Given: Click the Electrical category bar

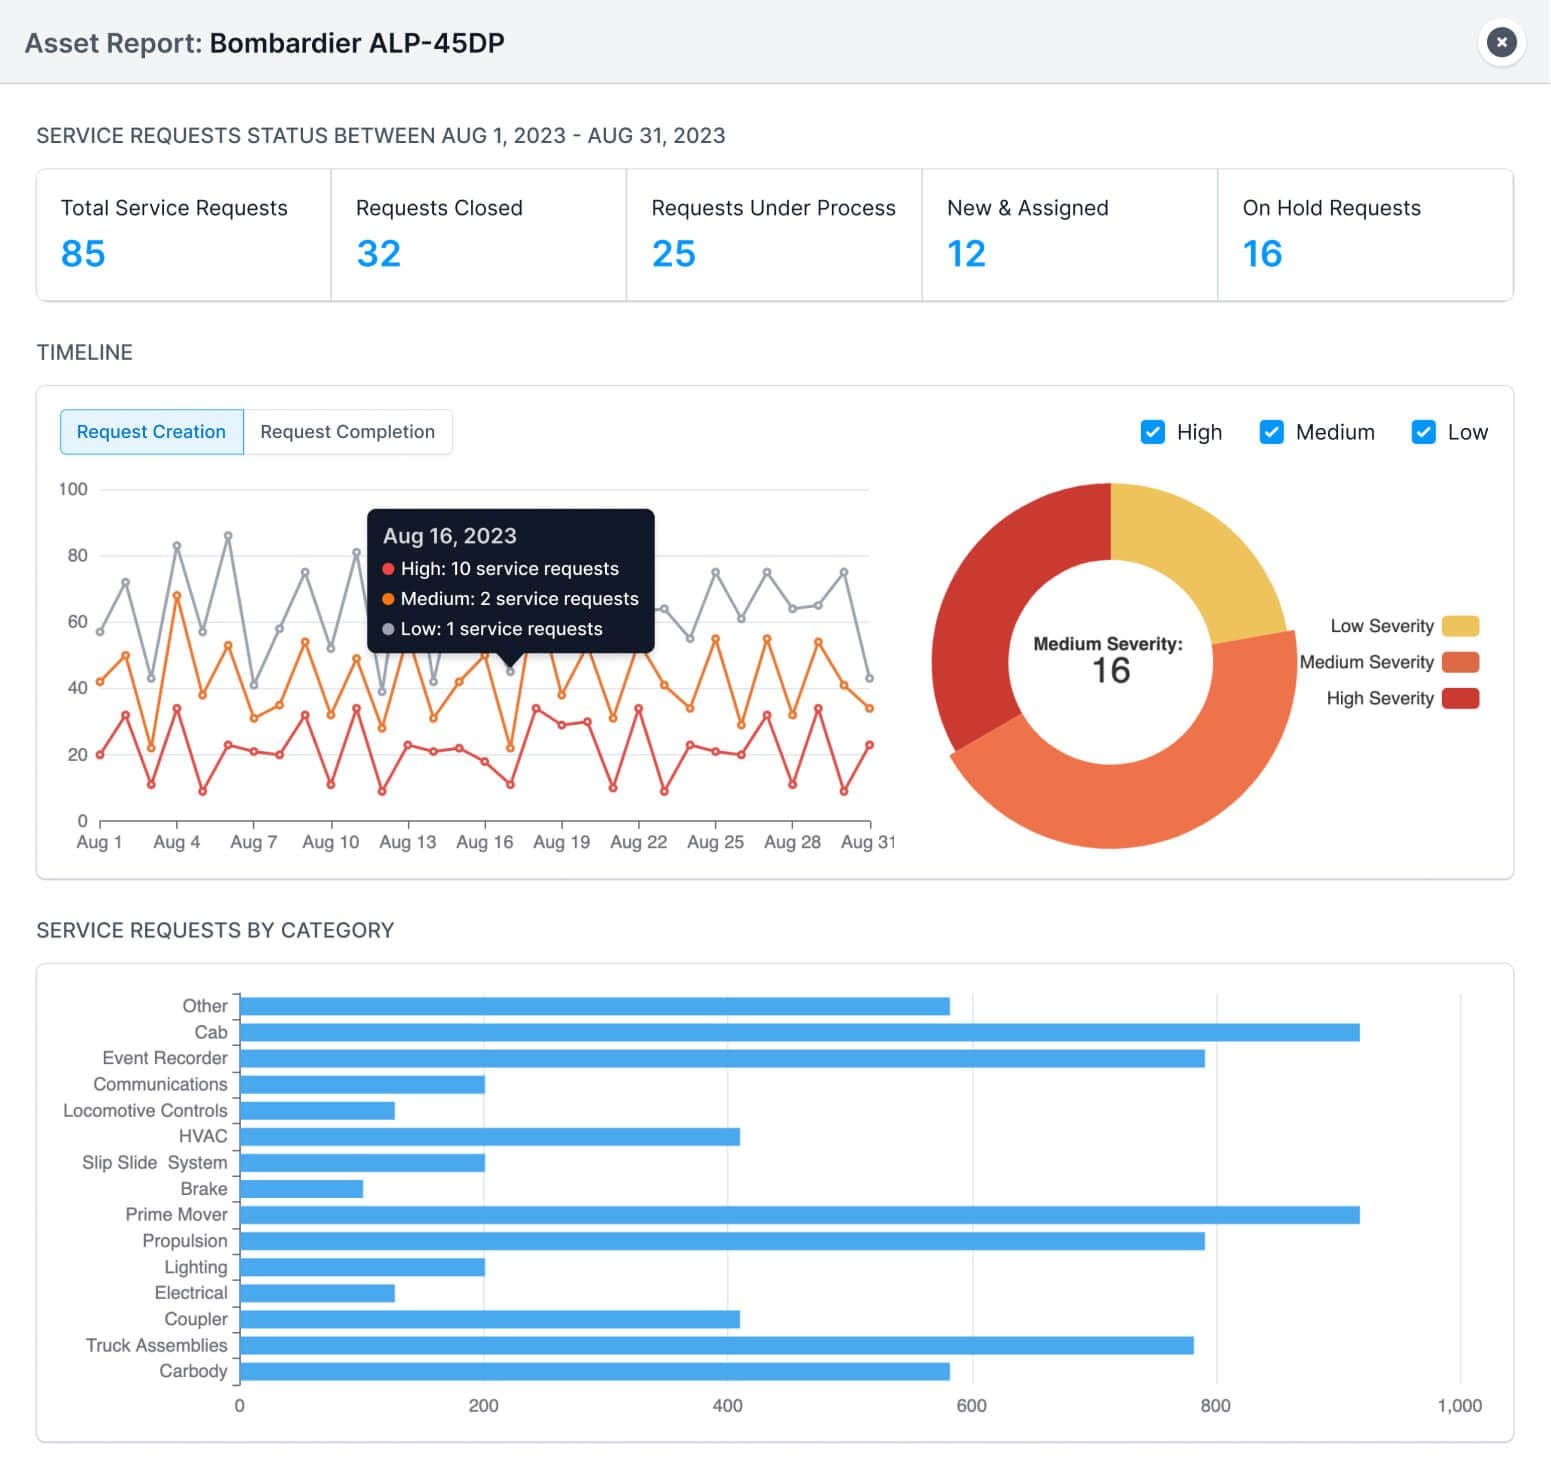Looking at the screenshot, I should pos(317,1293).
